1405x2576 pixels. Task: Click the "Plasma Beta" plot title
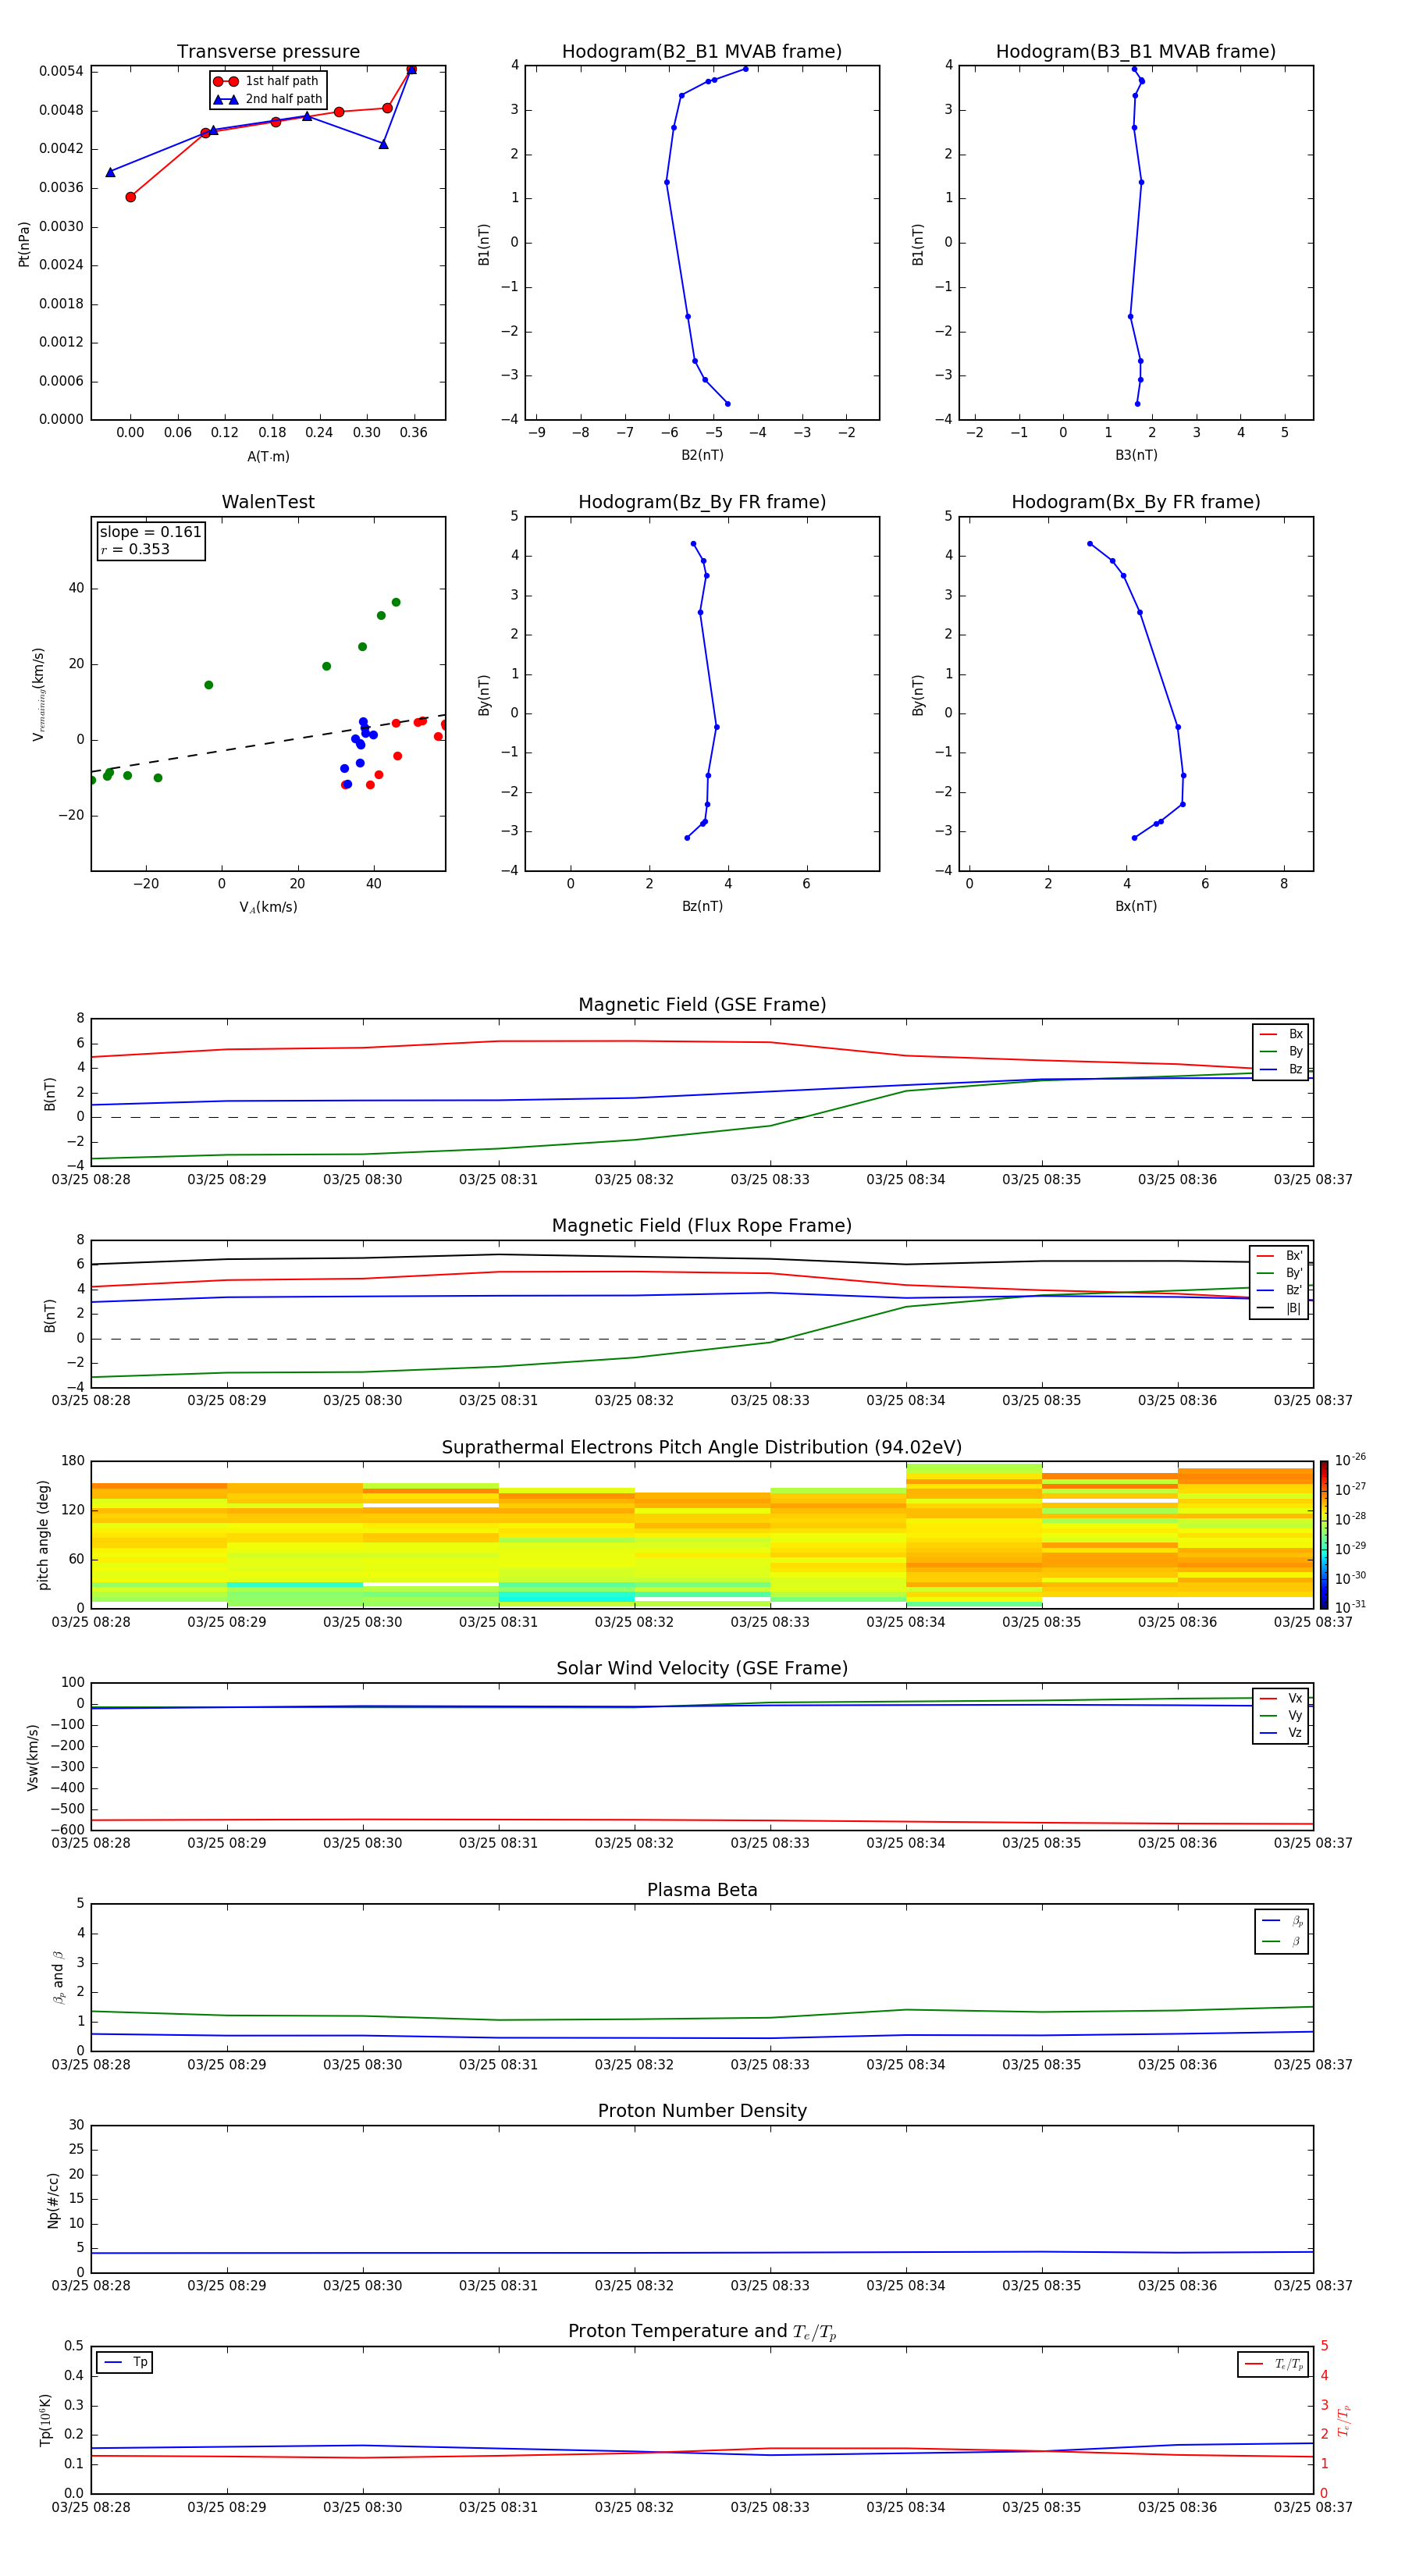(x=702, y=1890)
